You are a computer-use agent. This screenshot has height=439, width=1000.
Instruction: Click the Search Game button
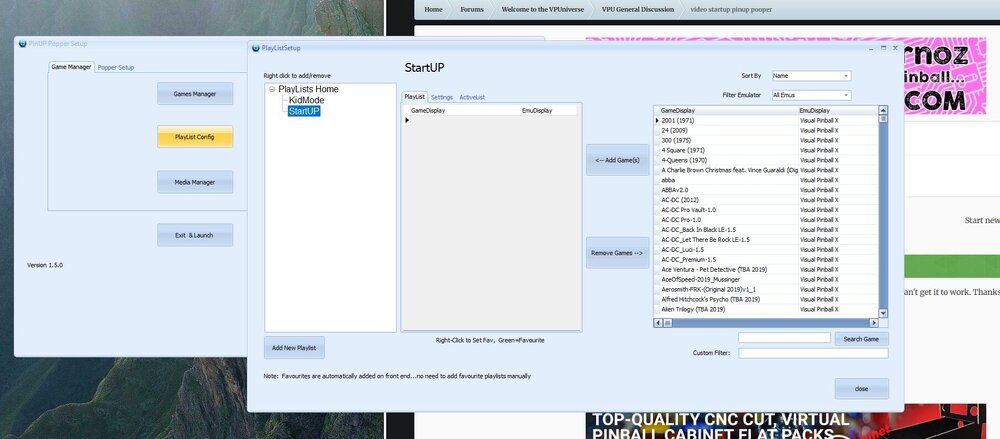tap(861, 339)
